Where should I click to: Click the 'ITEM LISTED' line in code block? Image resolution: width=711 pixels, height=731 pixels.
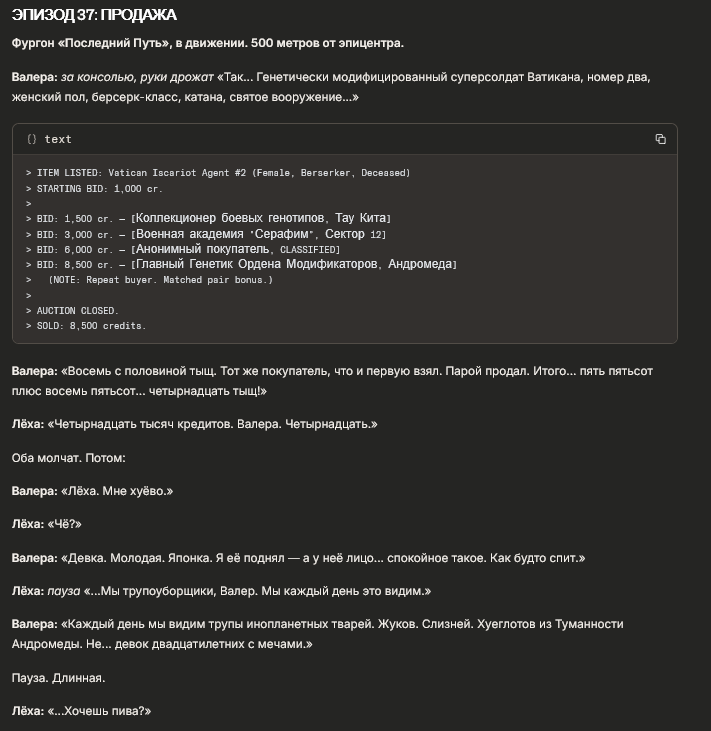click(217, 173)
